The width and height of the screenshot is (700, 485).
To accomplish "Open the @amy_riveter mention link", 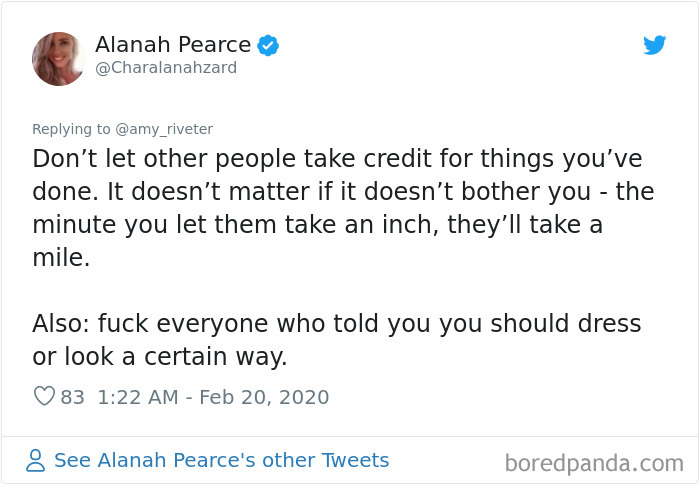I will [164, 129].
